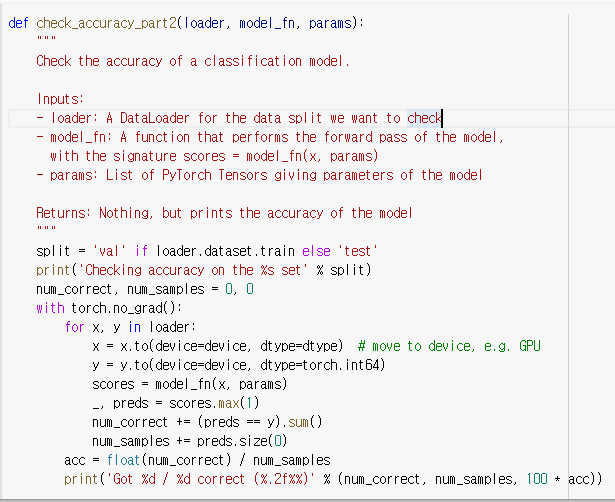Screen dimensions: 615x502
Task: Click the 'acc = float(num_correct)' line
Action: coord(197,460)
